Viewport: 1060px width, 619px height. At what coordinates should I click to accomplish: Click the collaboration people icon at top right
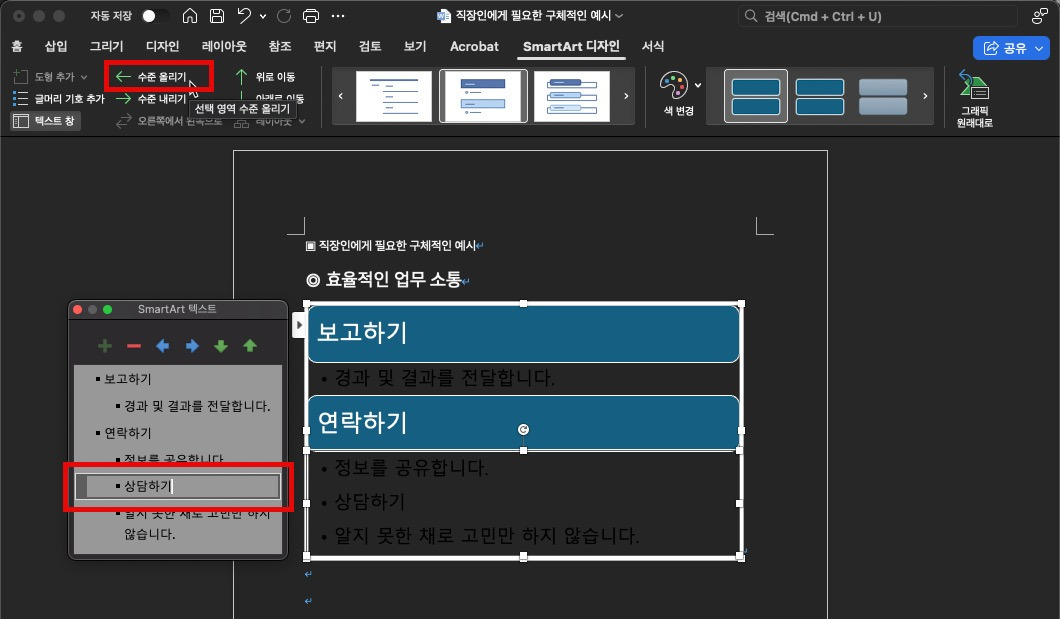1040,16
